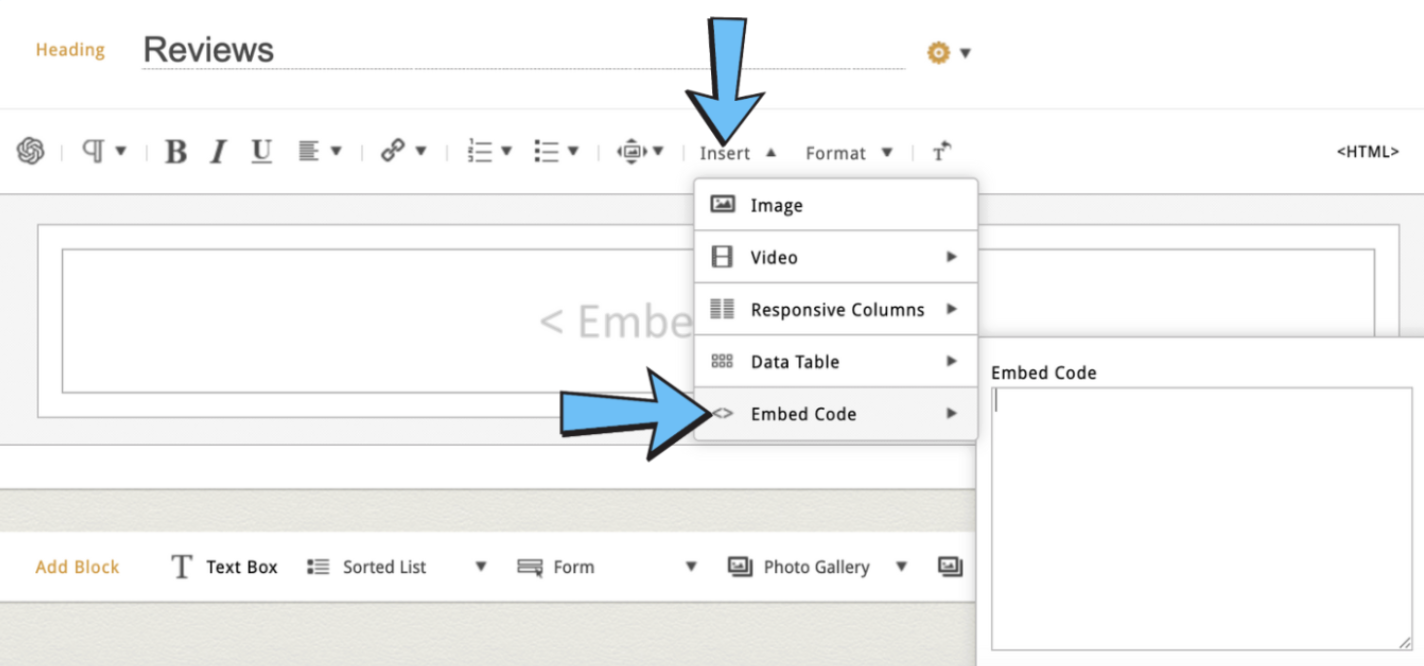Add a Text Box block

click(225, 567)
